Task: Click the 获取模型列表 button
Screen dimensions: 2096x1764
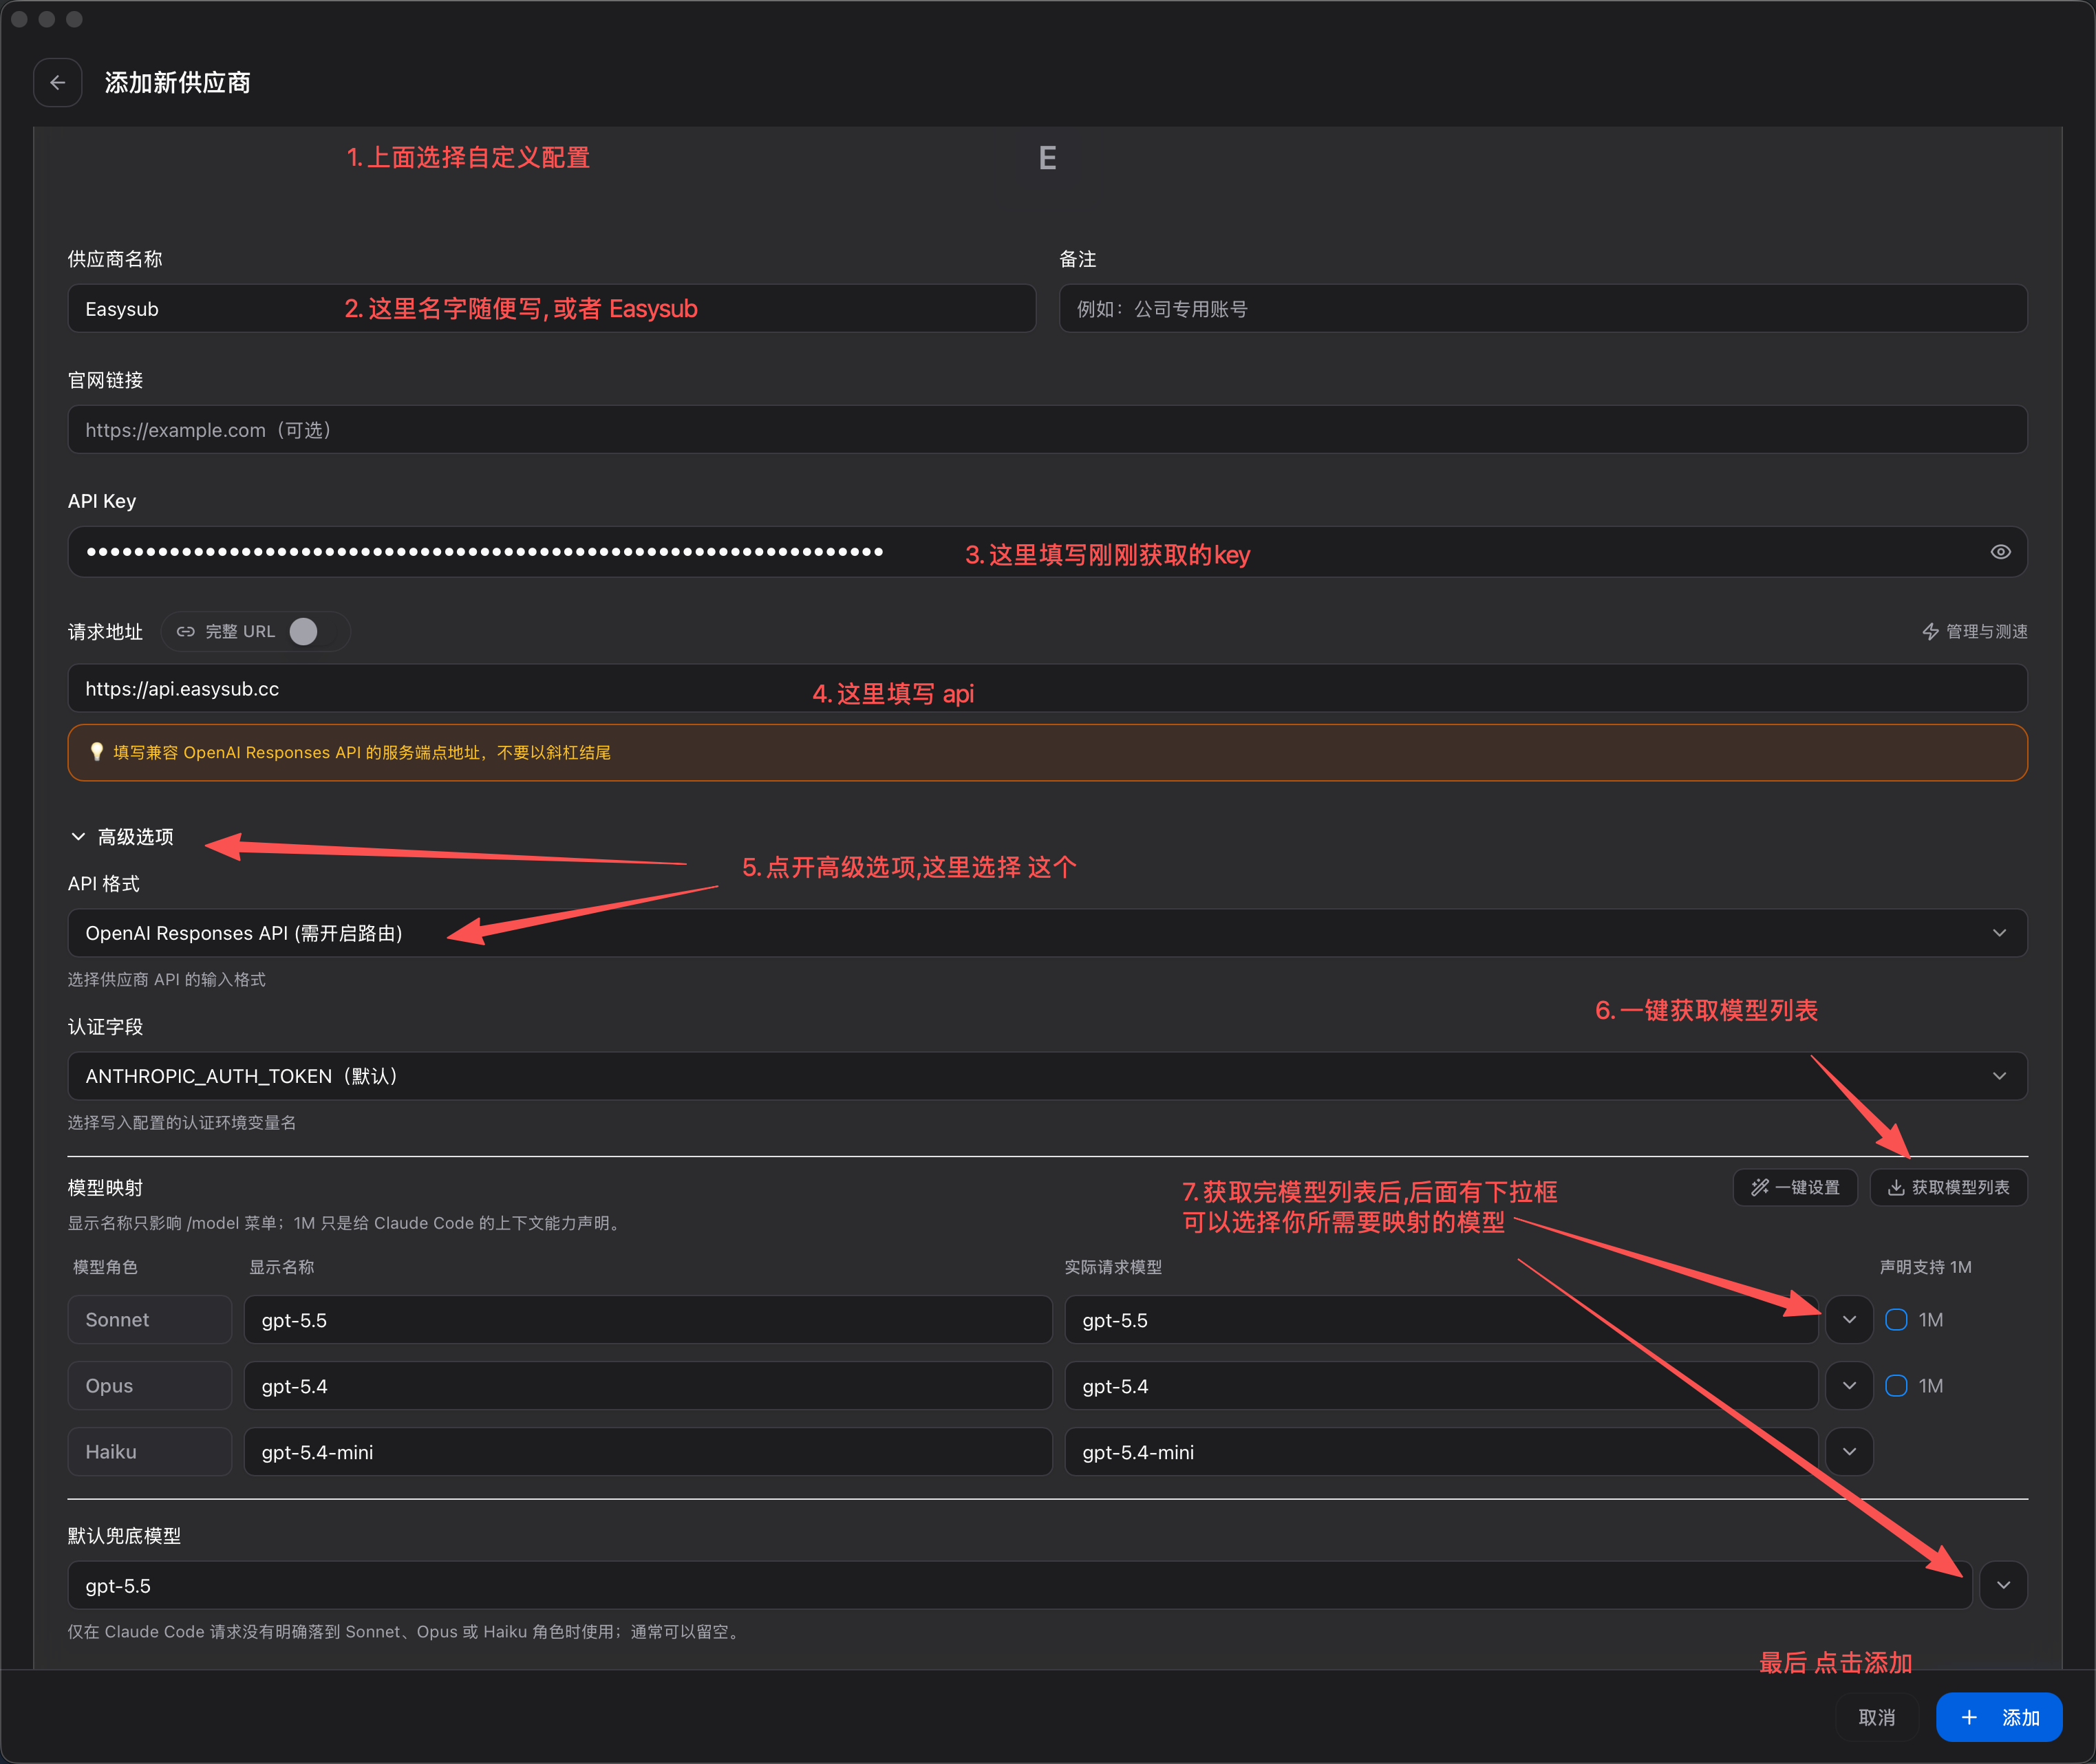Action: click(x=1949, y=1188)
